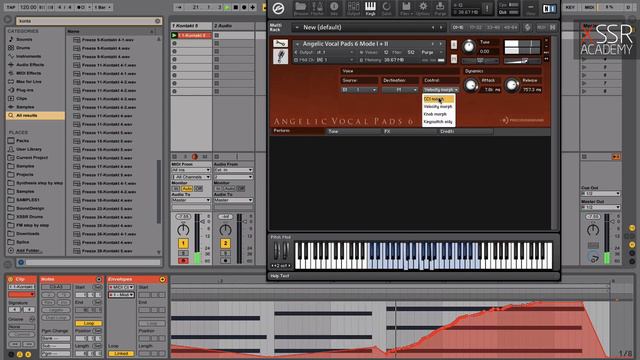
Task: Click Add Folder in Places
Action: 29,251
